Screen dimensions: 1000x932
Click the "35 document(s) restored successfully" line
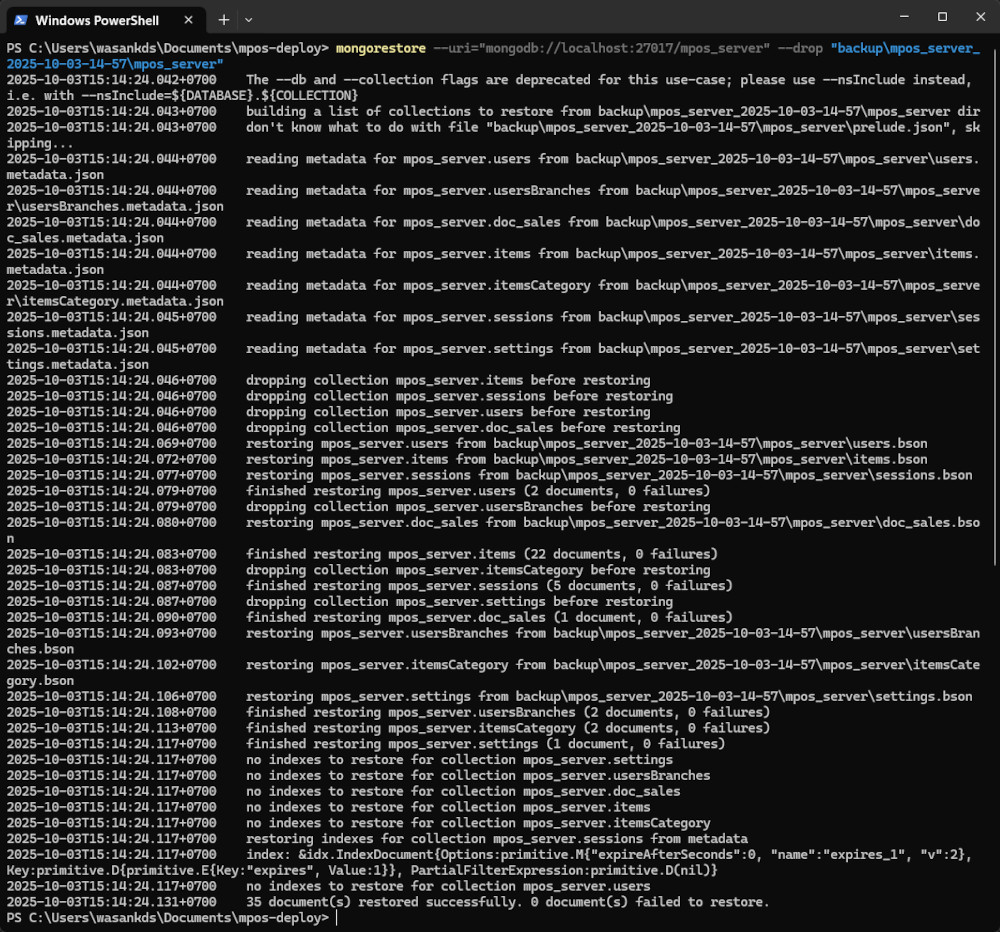[508, 902]
